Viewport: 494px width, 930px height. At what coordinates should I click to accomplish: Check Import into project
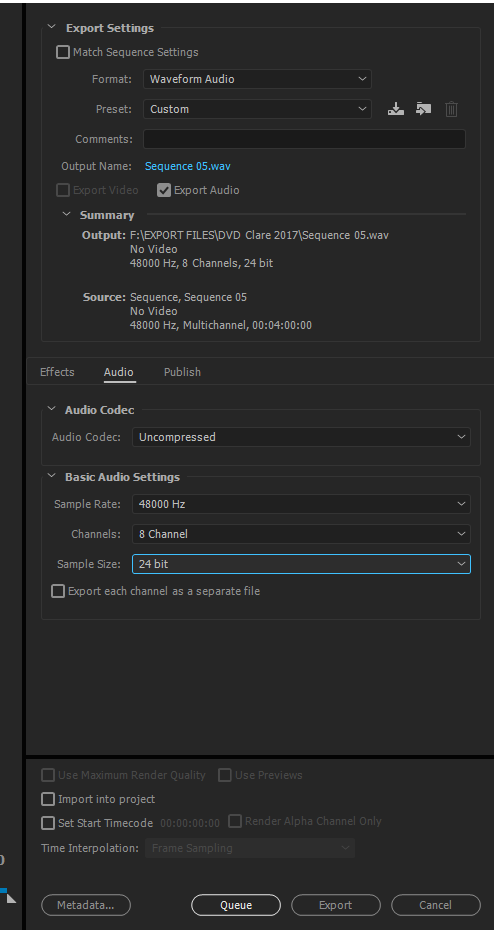(x=47, y=800)
